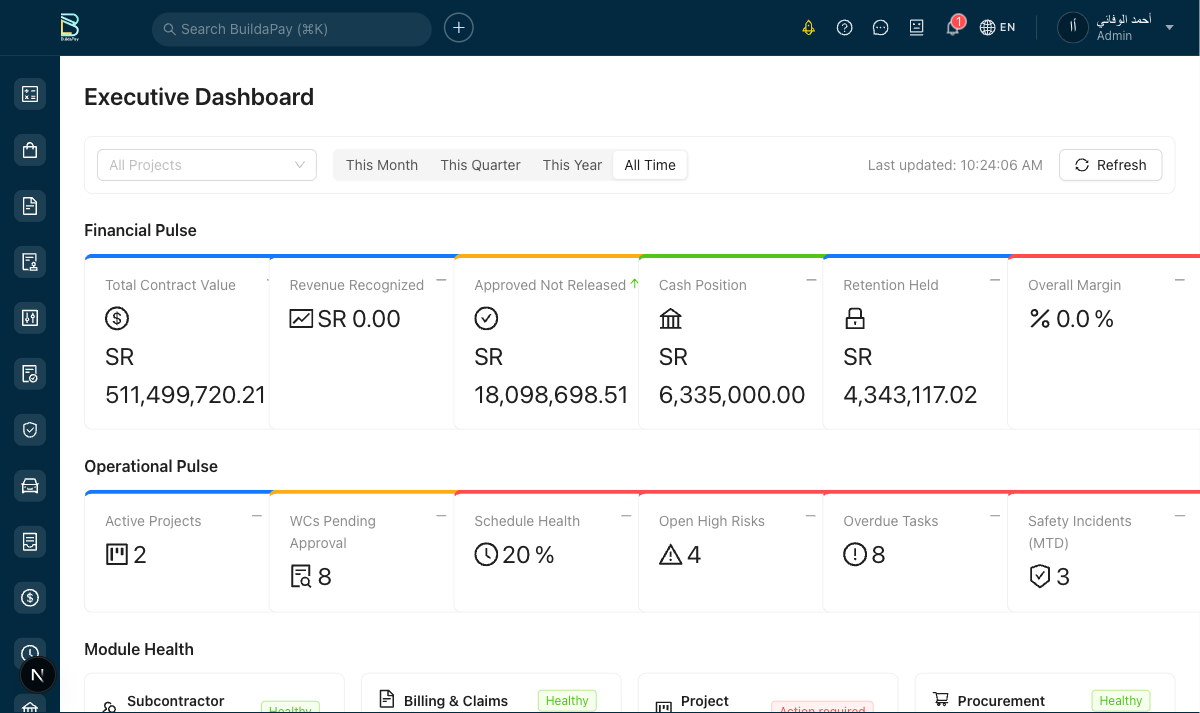1200x713 pixels.
Task: Open the shield check sidebar icon
Action: (30, 430)
